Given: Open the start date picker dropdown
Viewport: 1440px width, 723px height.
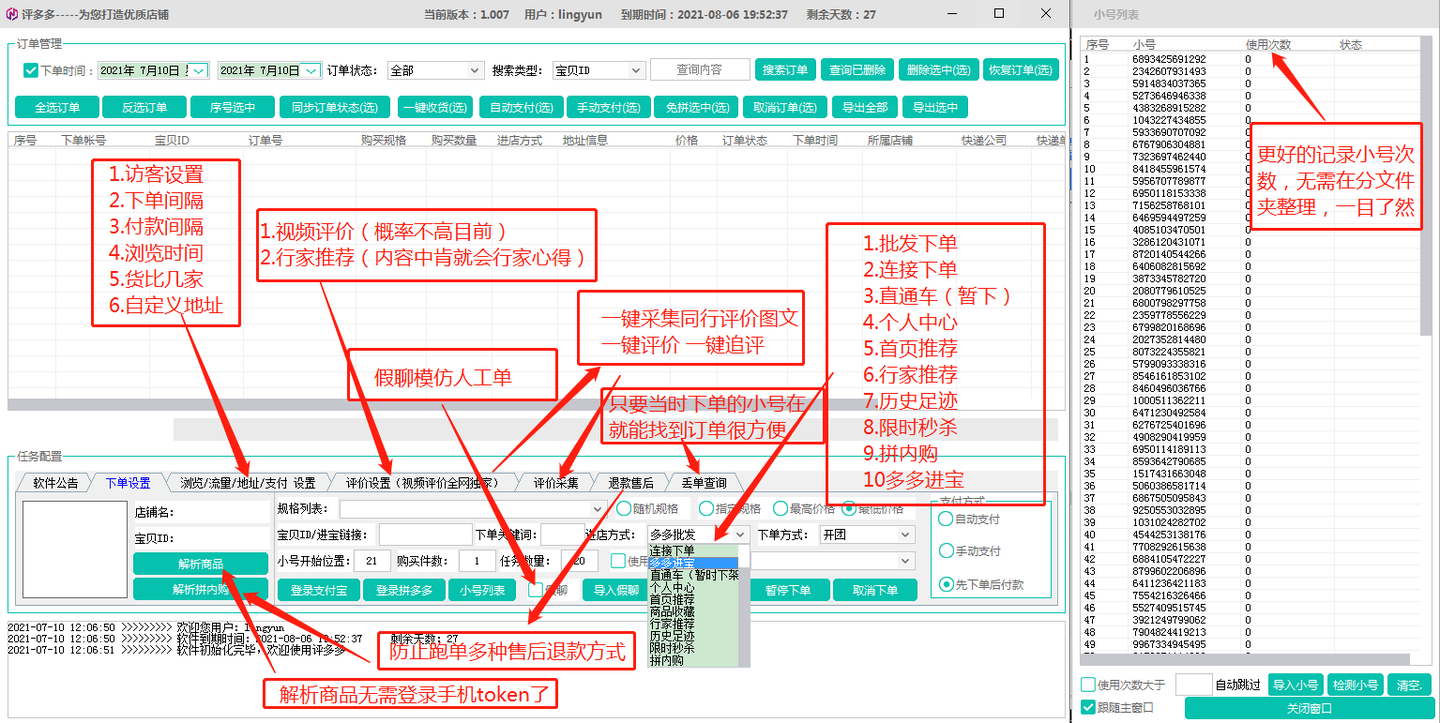Looking at the screenshot, I should 199,71.
